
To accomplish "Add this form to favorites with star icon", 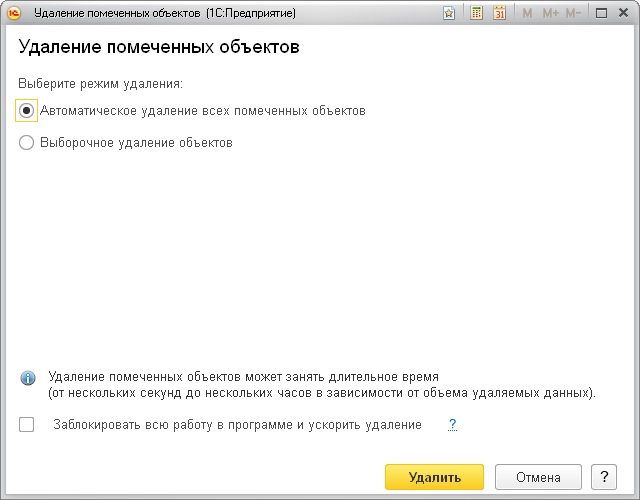I will (449, 13).
